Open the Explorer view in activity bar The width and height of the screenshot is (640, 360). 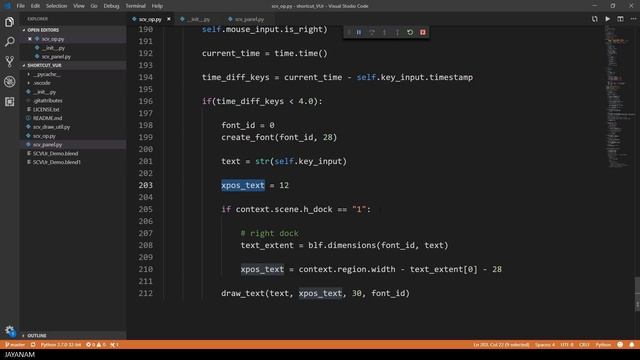click(9, 22)
